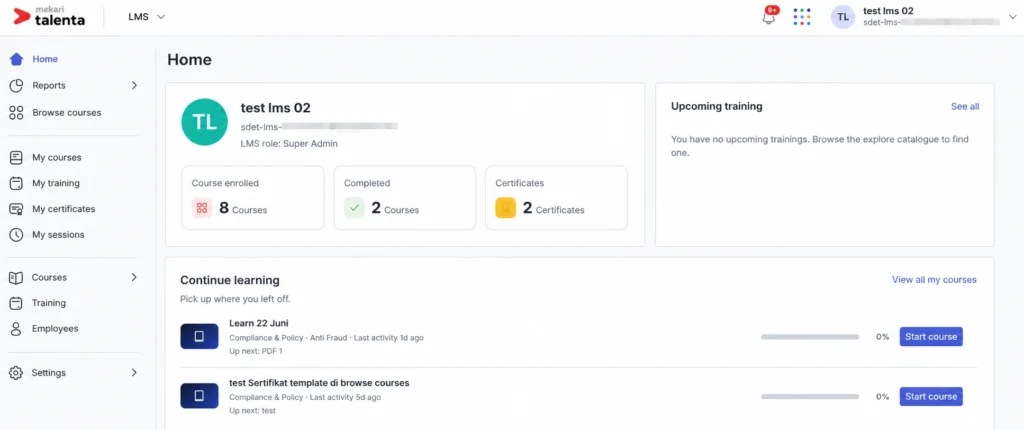1024x430 pixels.
Task: Select the My training calendar icon
Action: click(16, 184)
